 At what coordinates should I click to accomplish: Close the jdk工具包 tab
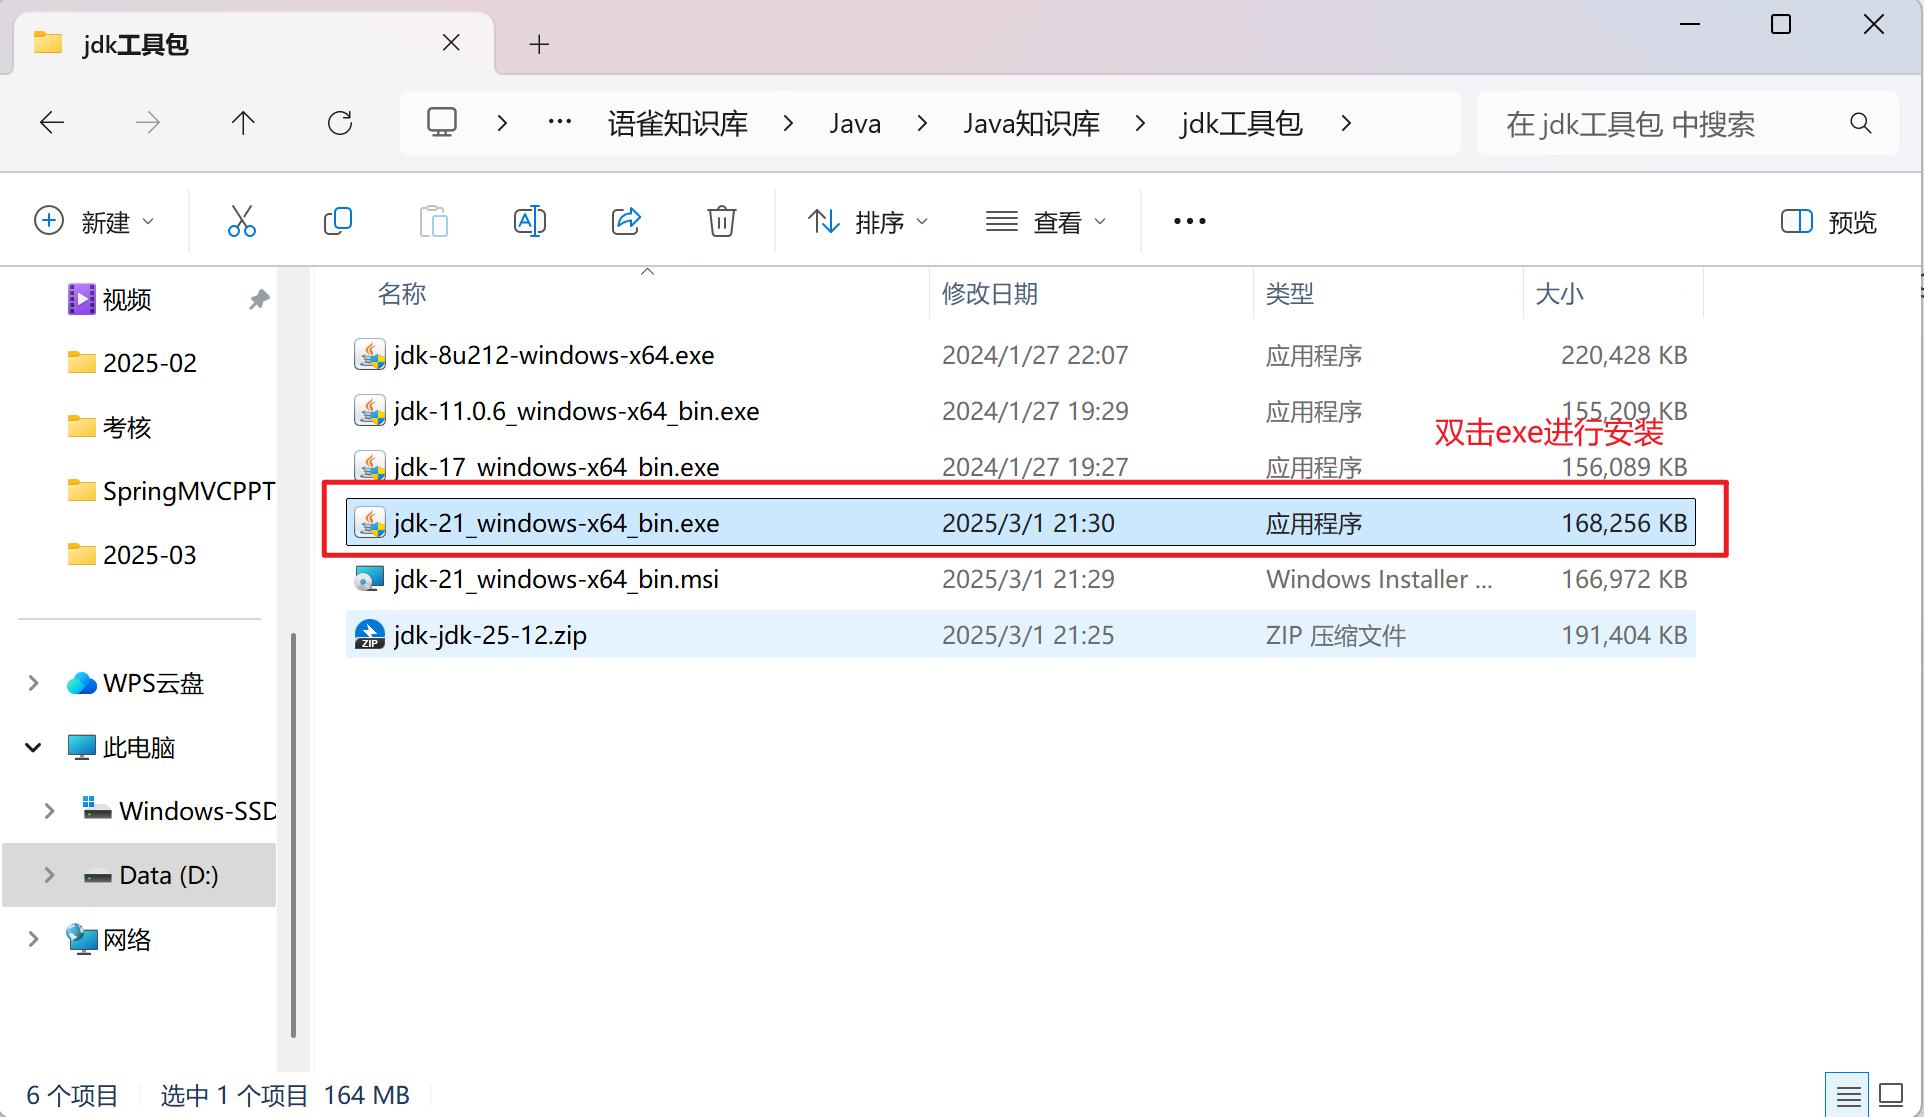coord(451,43)
